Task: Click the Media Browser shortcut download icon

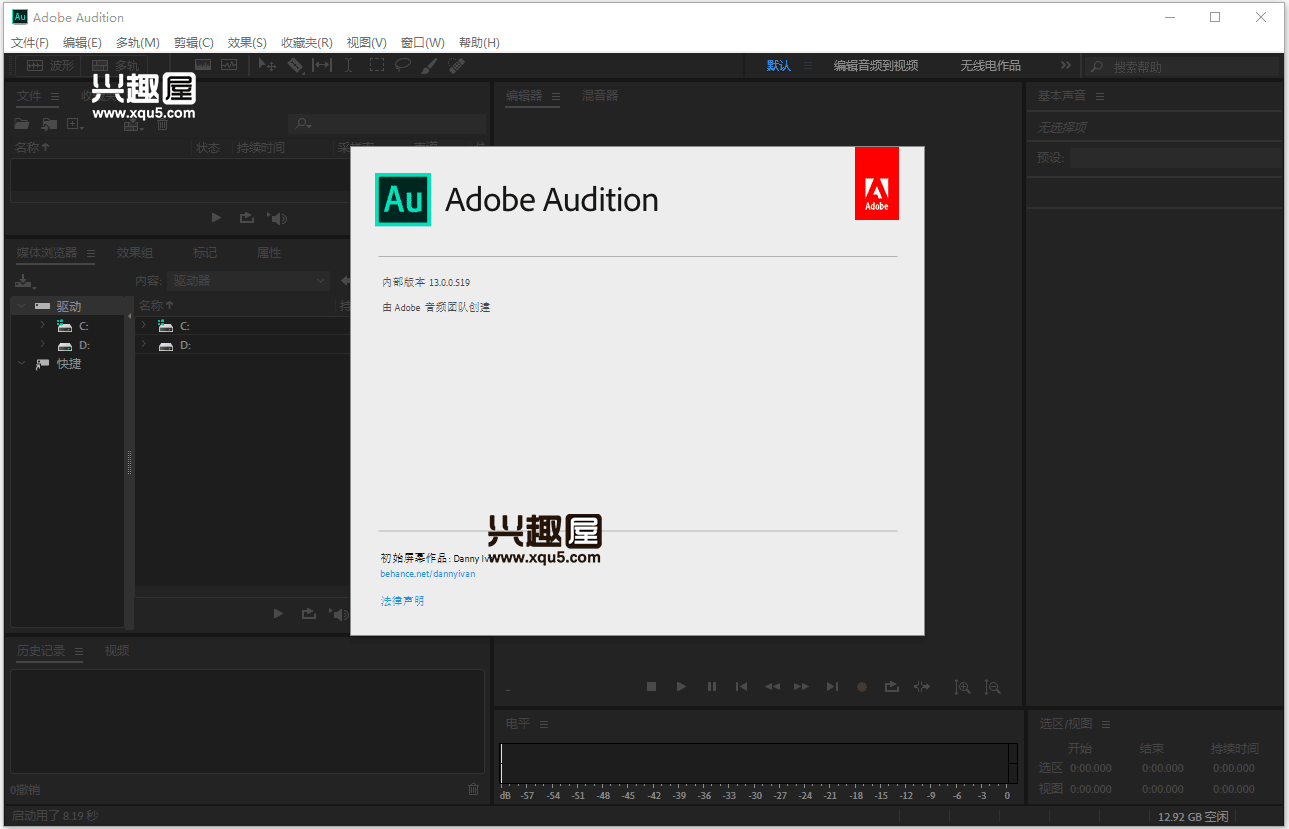Action: (x=24, y=282)
